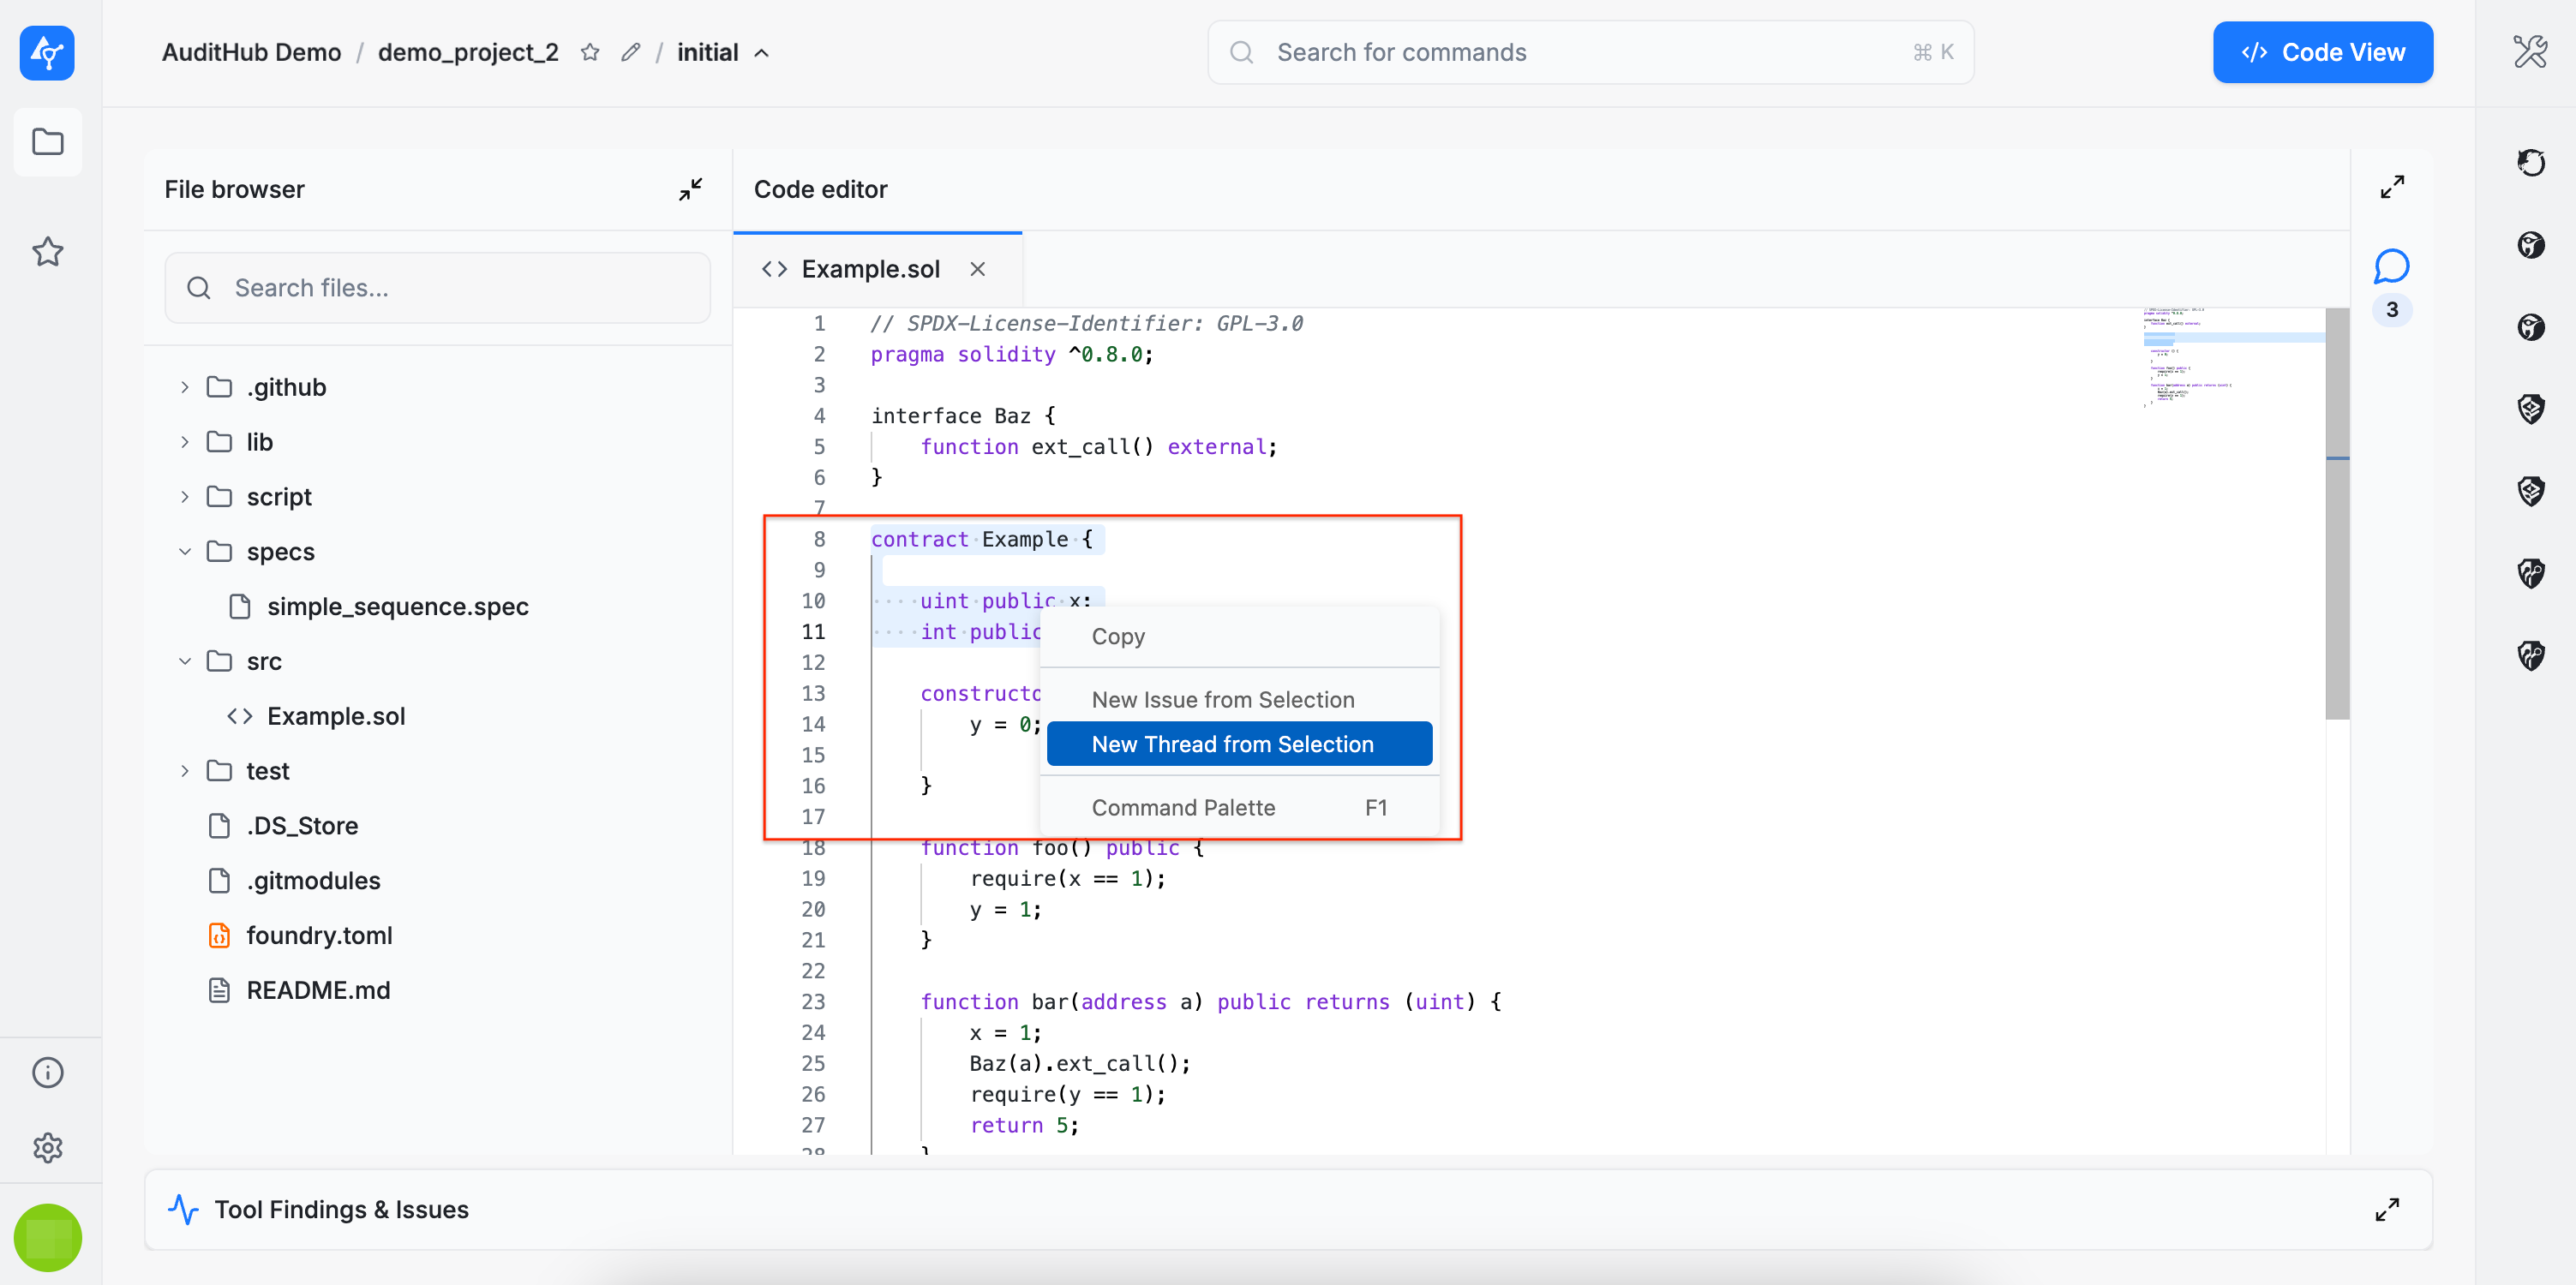Go to AuditHub Demo breadcrumb
Image resolution: width=2576 pixels, height=1285 pixels.
click(x=251, y=52)
